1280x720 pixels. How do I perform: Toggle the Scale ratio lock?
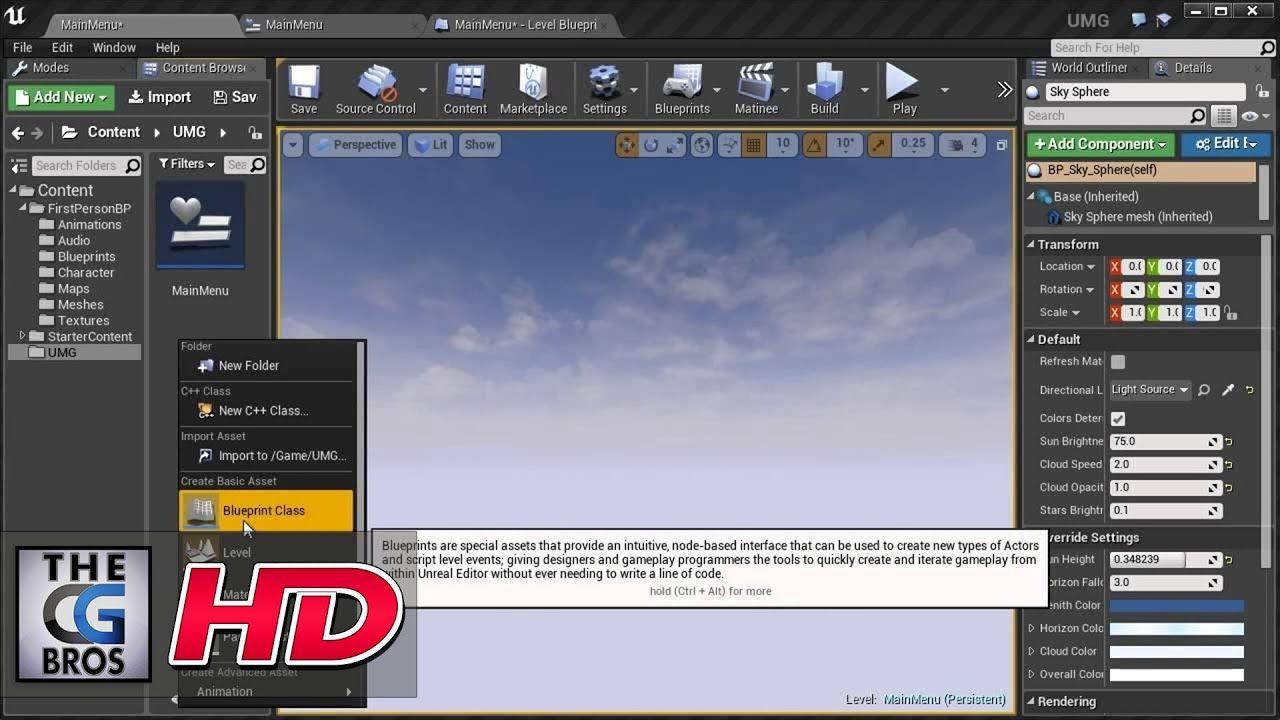[1231, 313]
